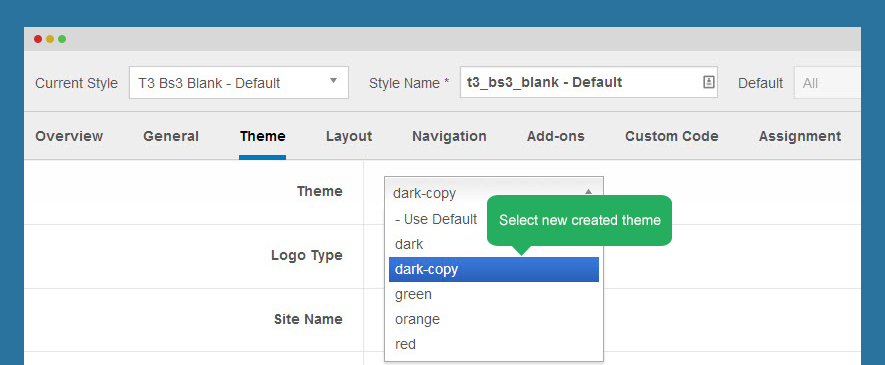Click the Current Style dropdown arrow icon

click(333, 81)
